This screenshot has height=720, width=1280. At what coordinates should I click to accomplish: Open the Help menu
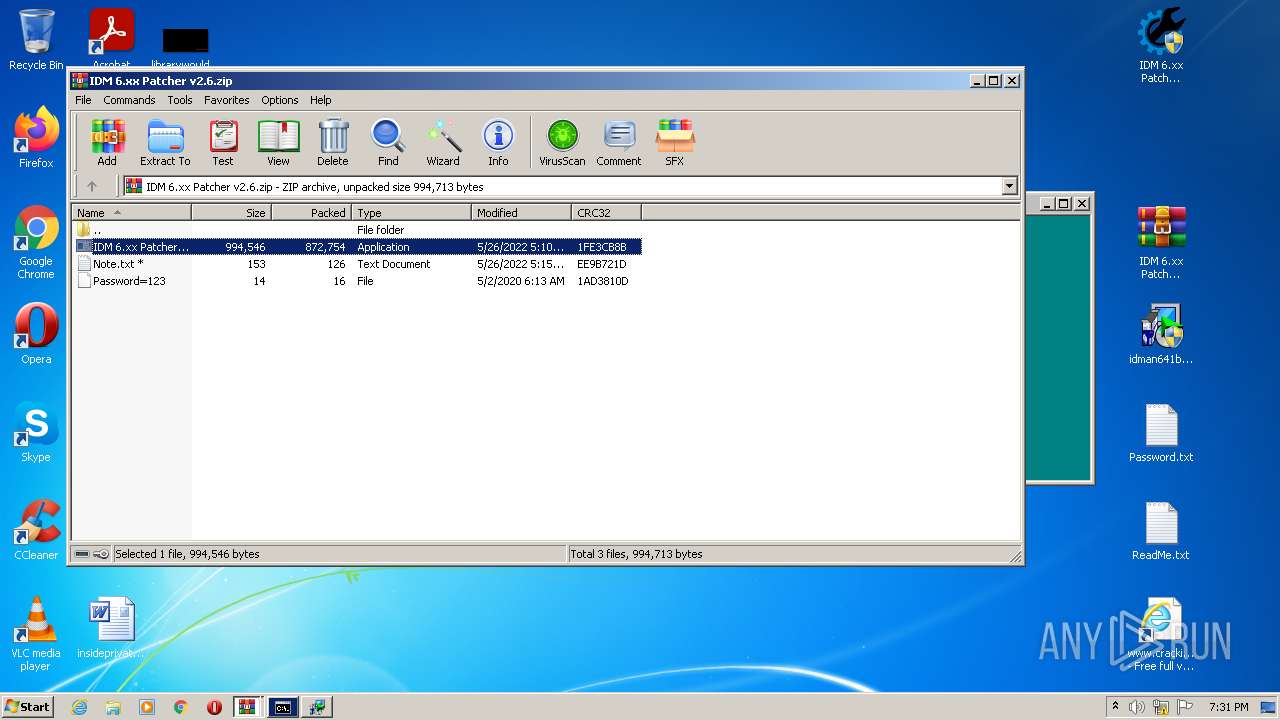(320, 100)
